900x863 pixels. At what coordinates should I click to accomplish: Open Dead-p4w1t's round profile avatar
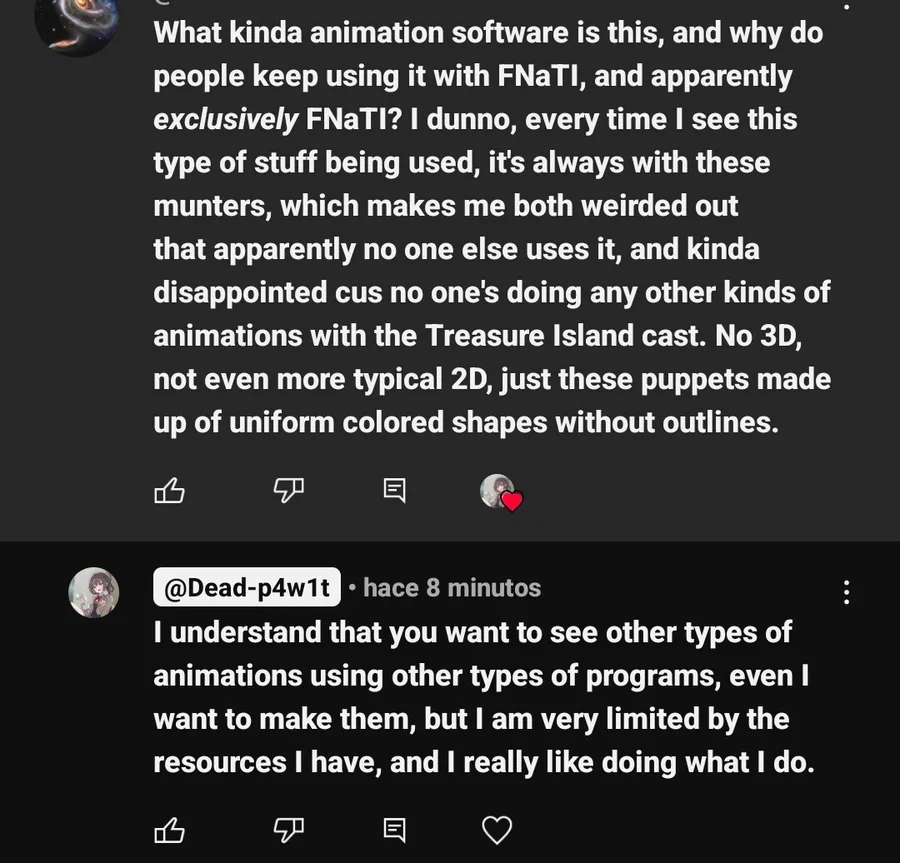pos(94,592)
